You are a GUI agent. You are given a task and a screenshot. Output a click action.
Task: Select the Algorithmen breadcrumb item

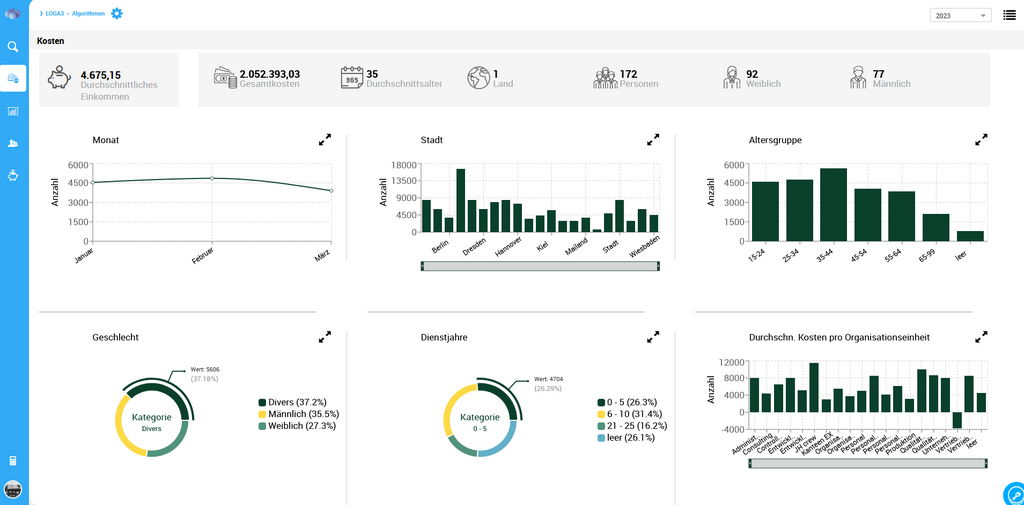88,14
